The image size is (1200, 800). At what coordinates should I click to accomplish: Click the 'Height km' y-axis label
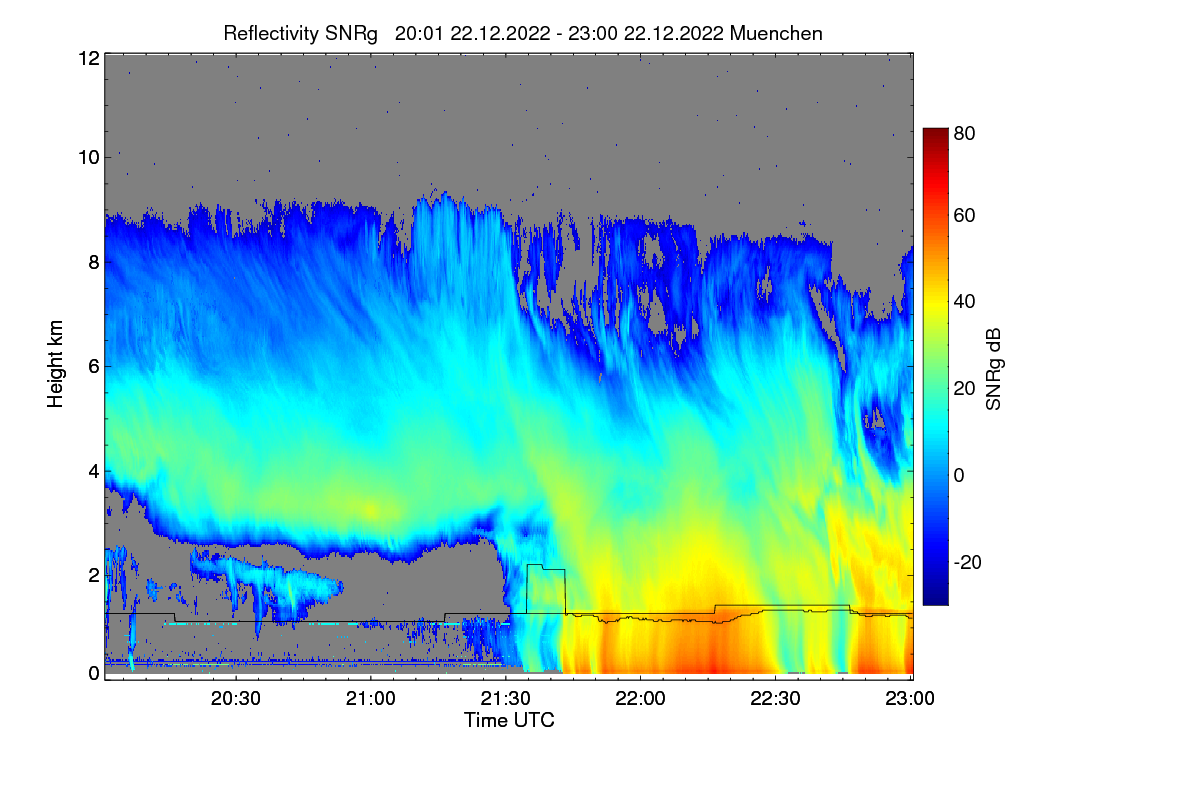56,364
